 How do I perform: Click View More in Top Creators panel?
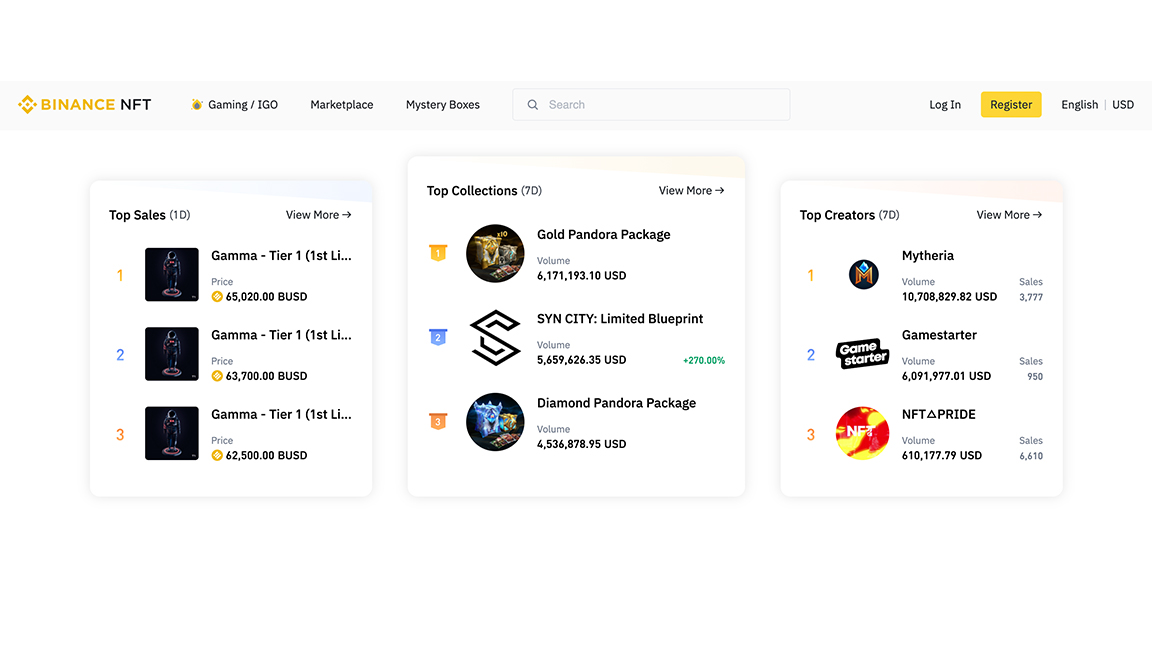(1009, 214)
